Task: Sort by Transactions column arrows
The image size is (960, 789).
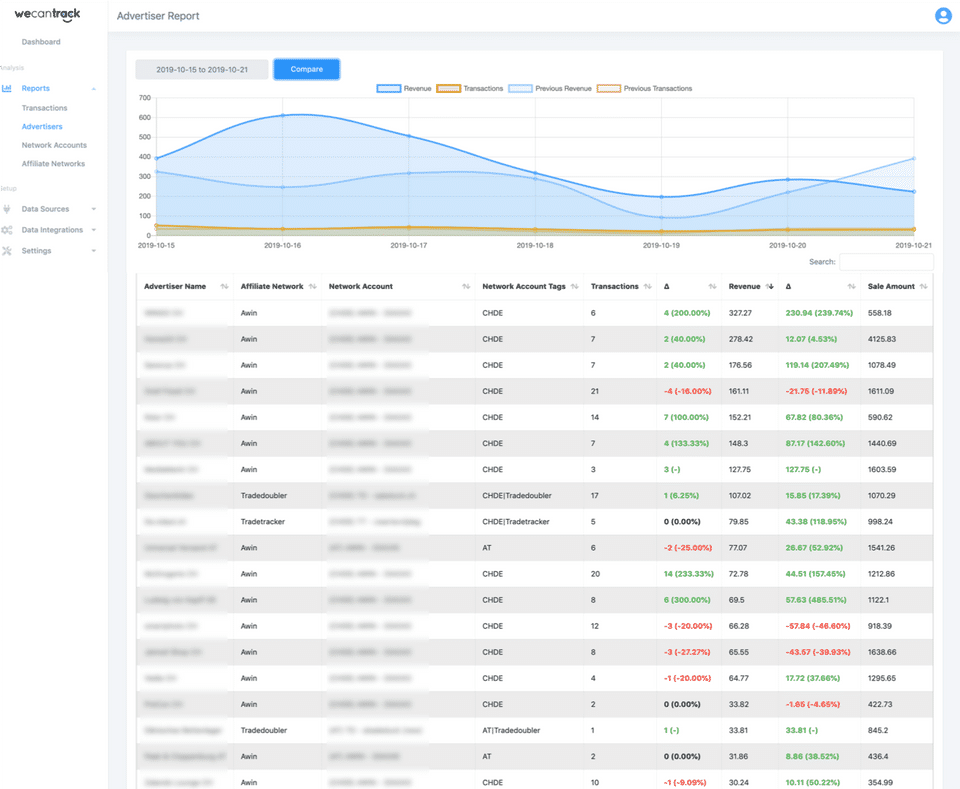Action: click(x=647, y=286)
